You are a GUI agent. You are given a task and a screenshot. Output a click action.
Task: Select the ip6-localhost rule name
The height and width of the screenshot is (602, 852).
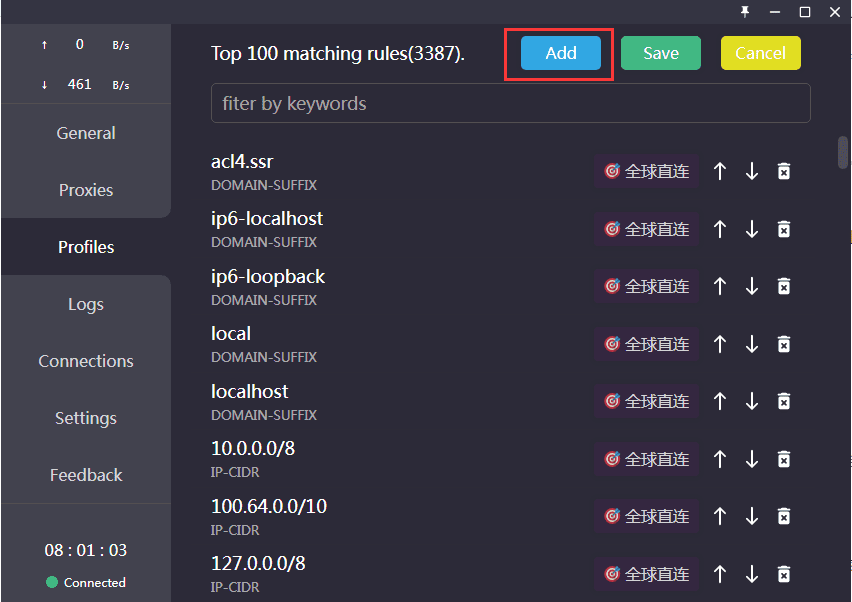267,218
